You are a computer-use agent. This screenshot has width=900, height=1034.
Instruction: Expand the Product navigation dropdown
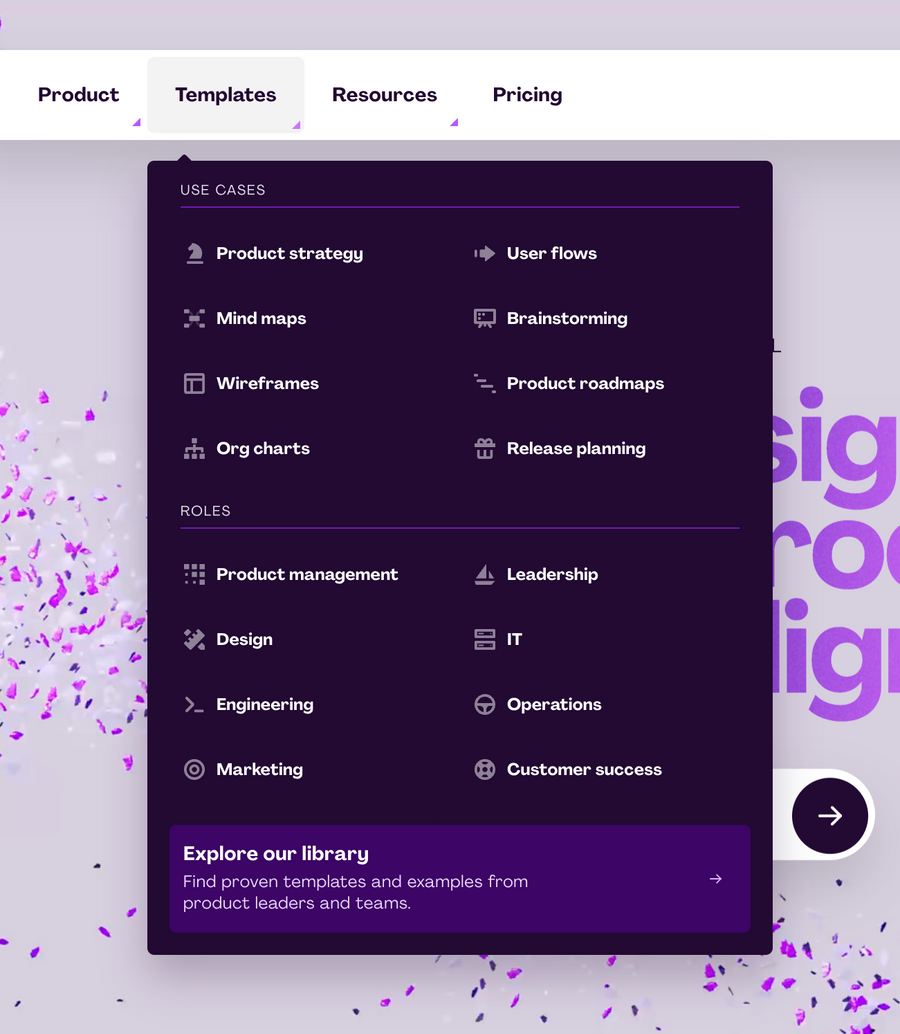click(78, 94)
